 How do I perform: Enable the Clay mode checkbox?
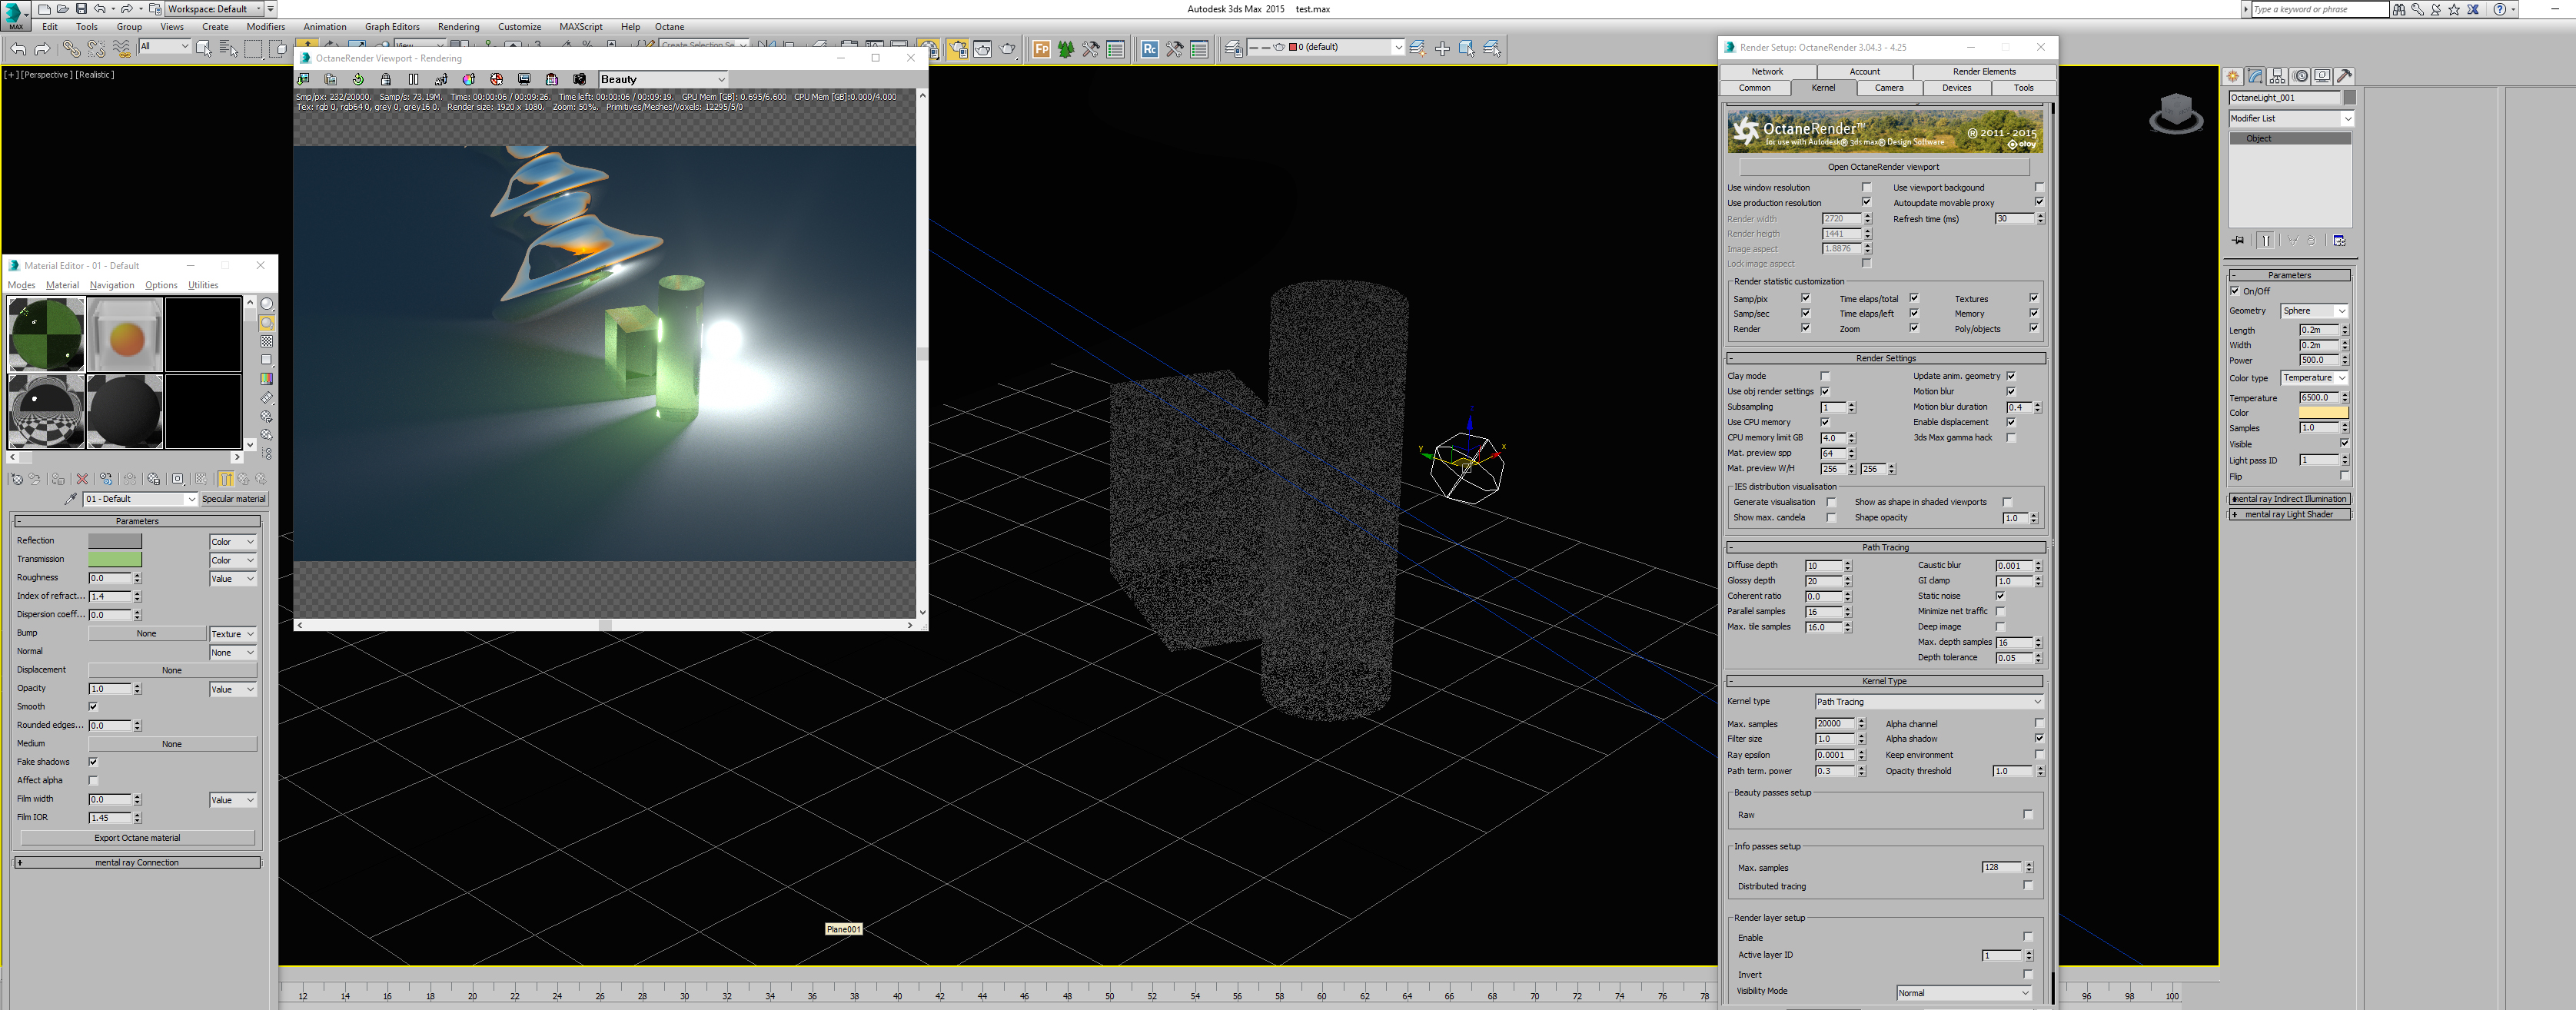[1825, 377]
